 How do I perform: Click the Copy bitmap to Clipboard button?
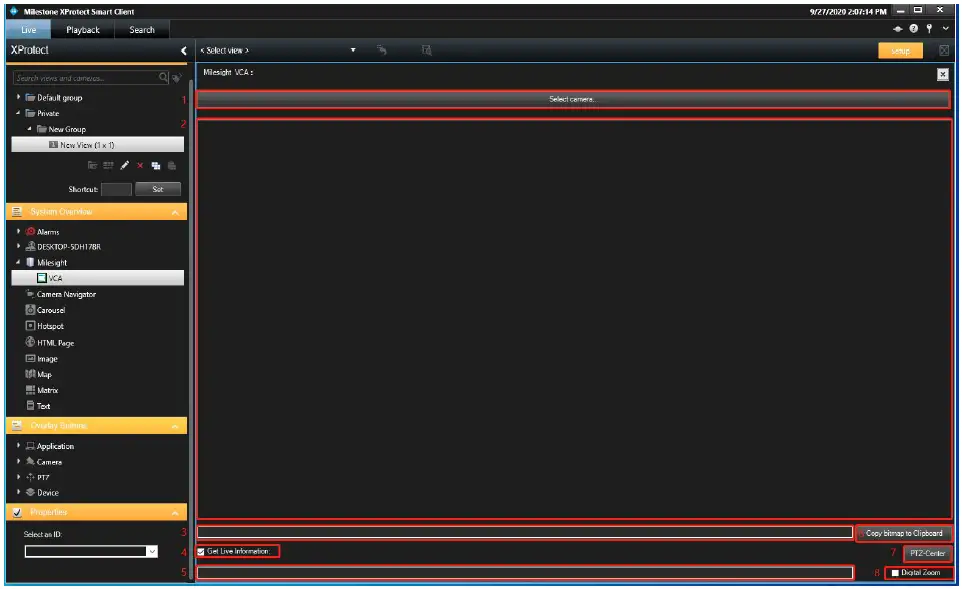click(x=903, y=533)
